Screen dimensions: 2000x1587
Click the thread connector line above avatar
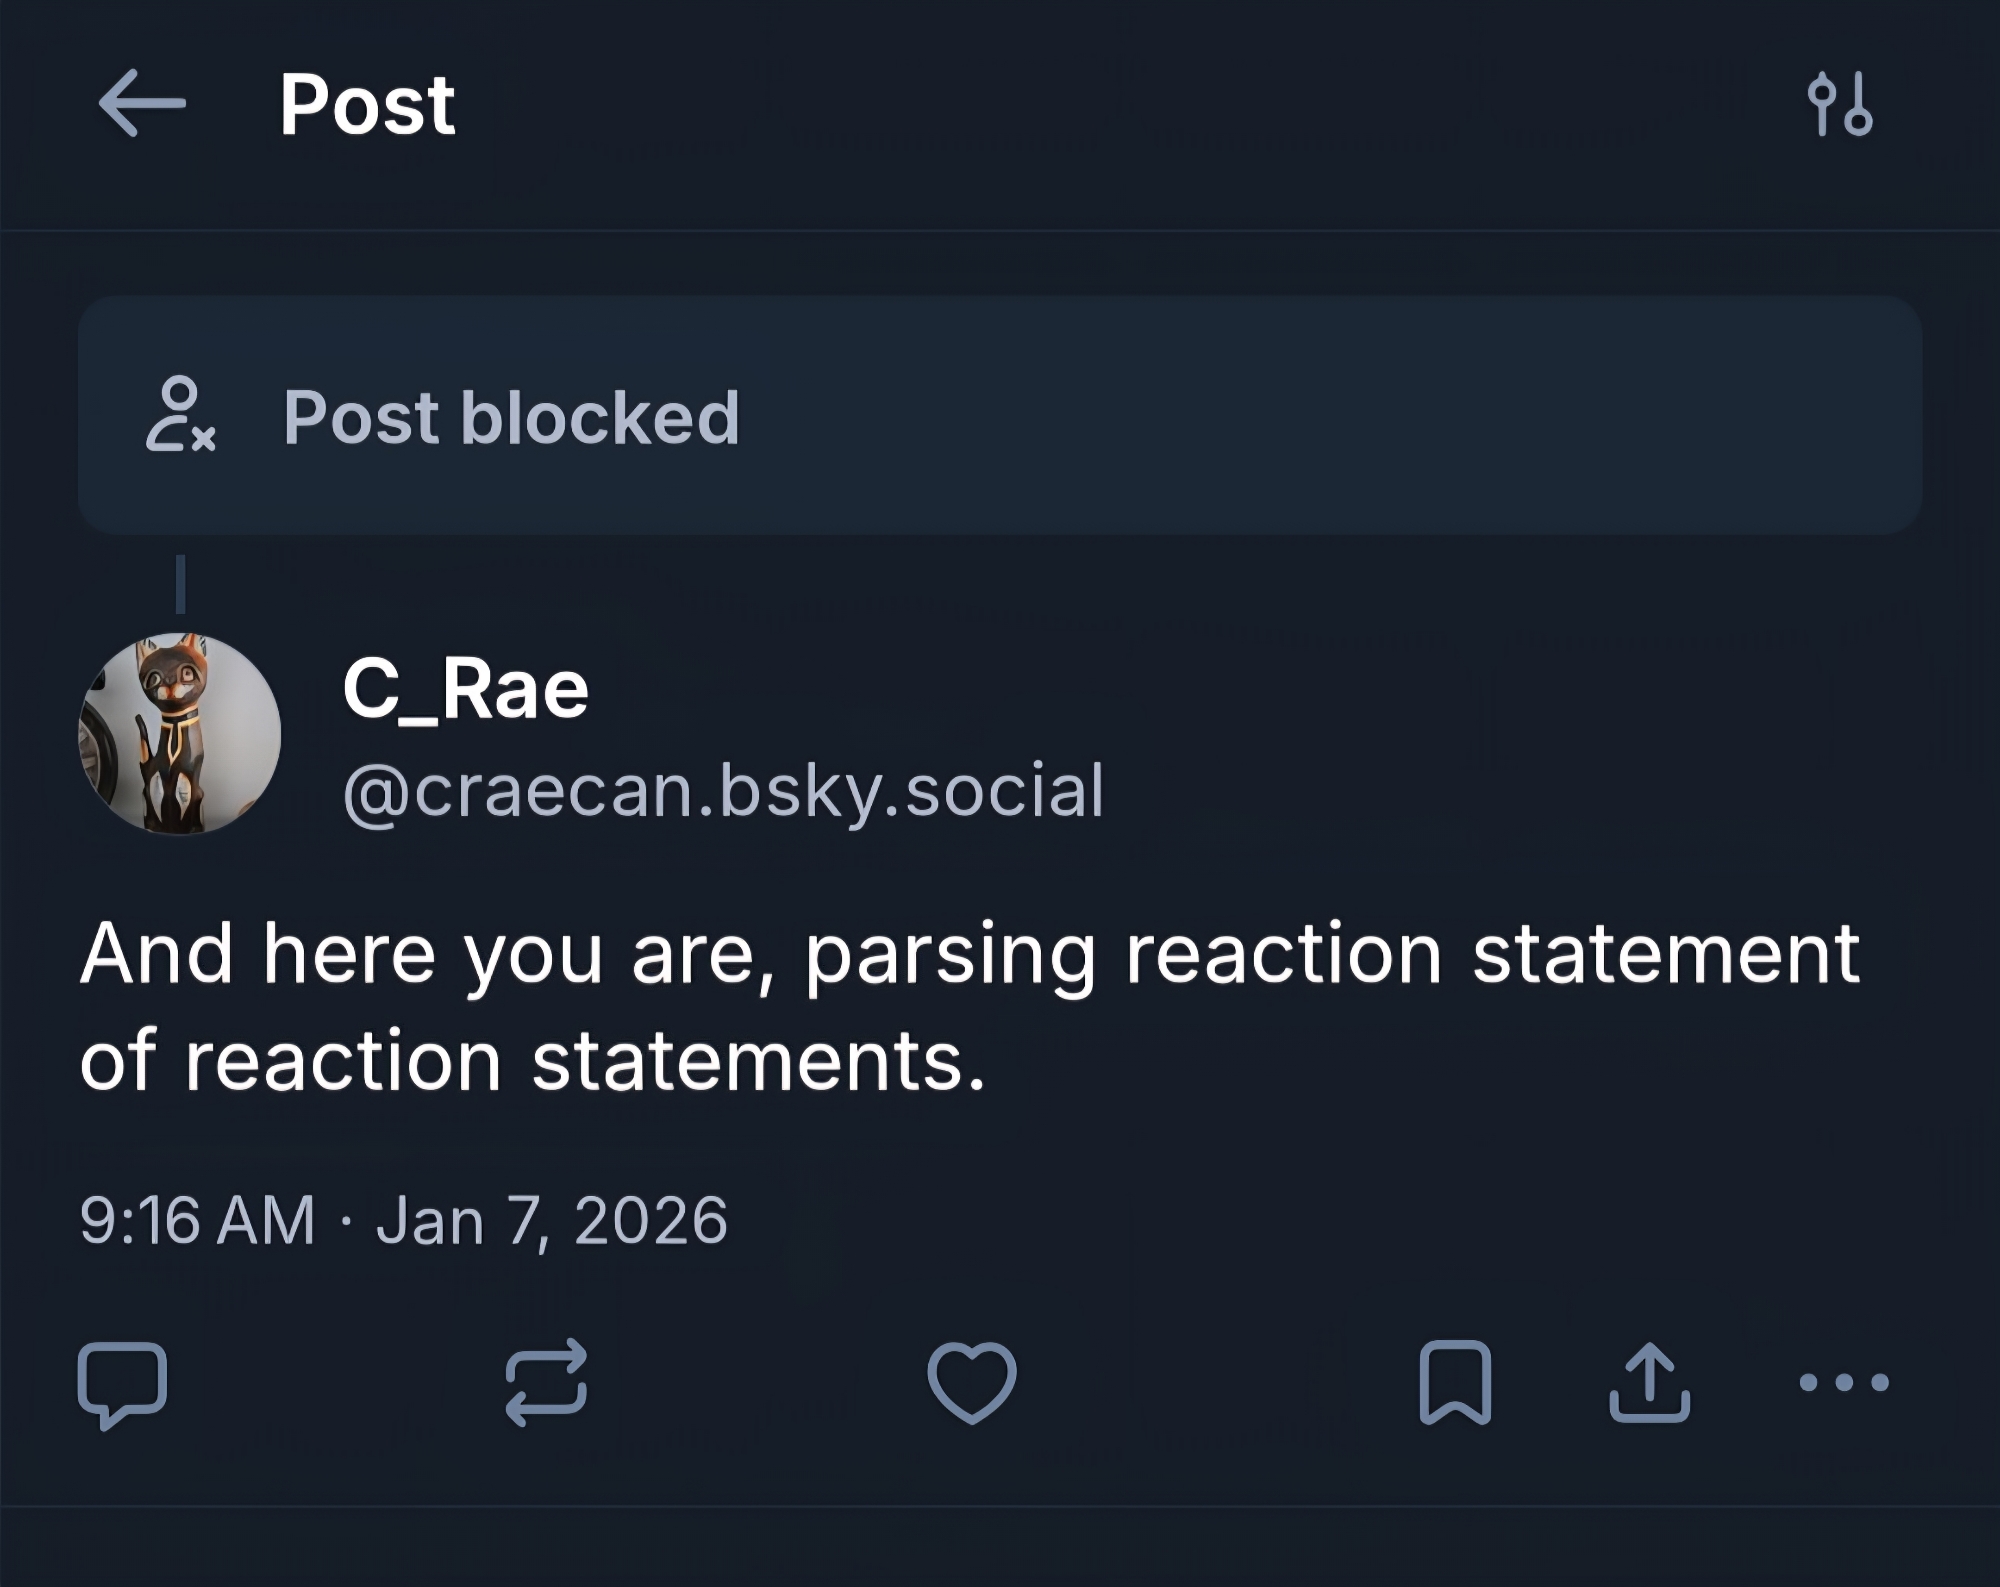click(180, 584)
